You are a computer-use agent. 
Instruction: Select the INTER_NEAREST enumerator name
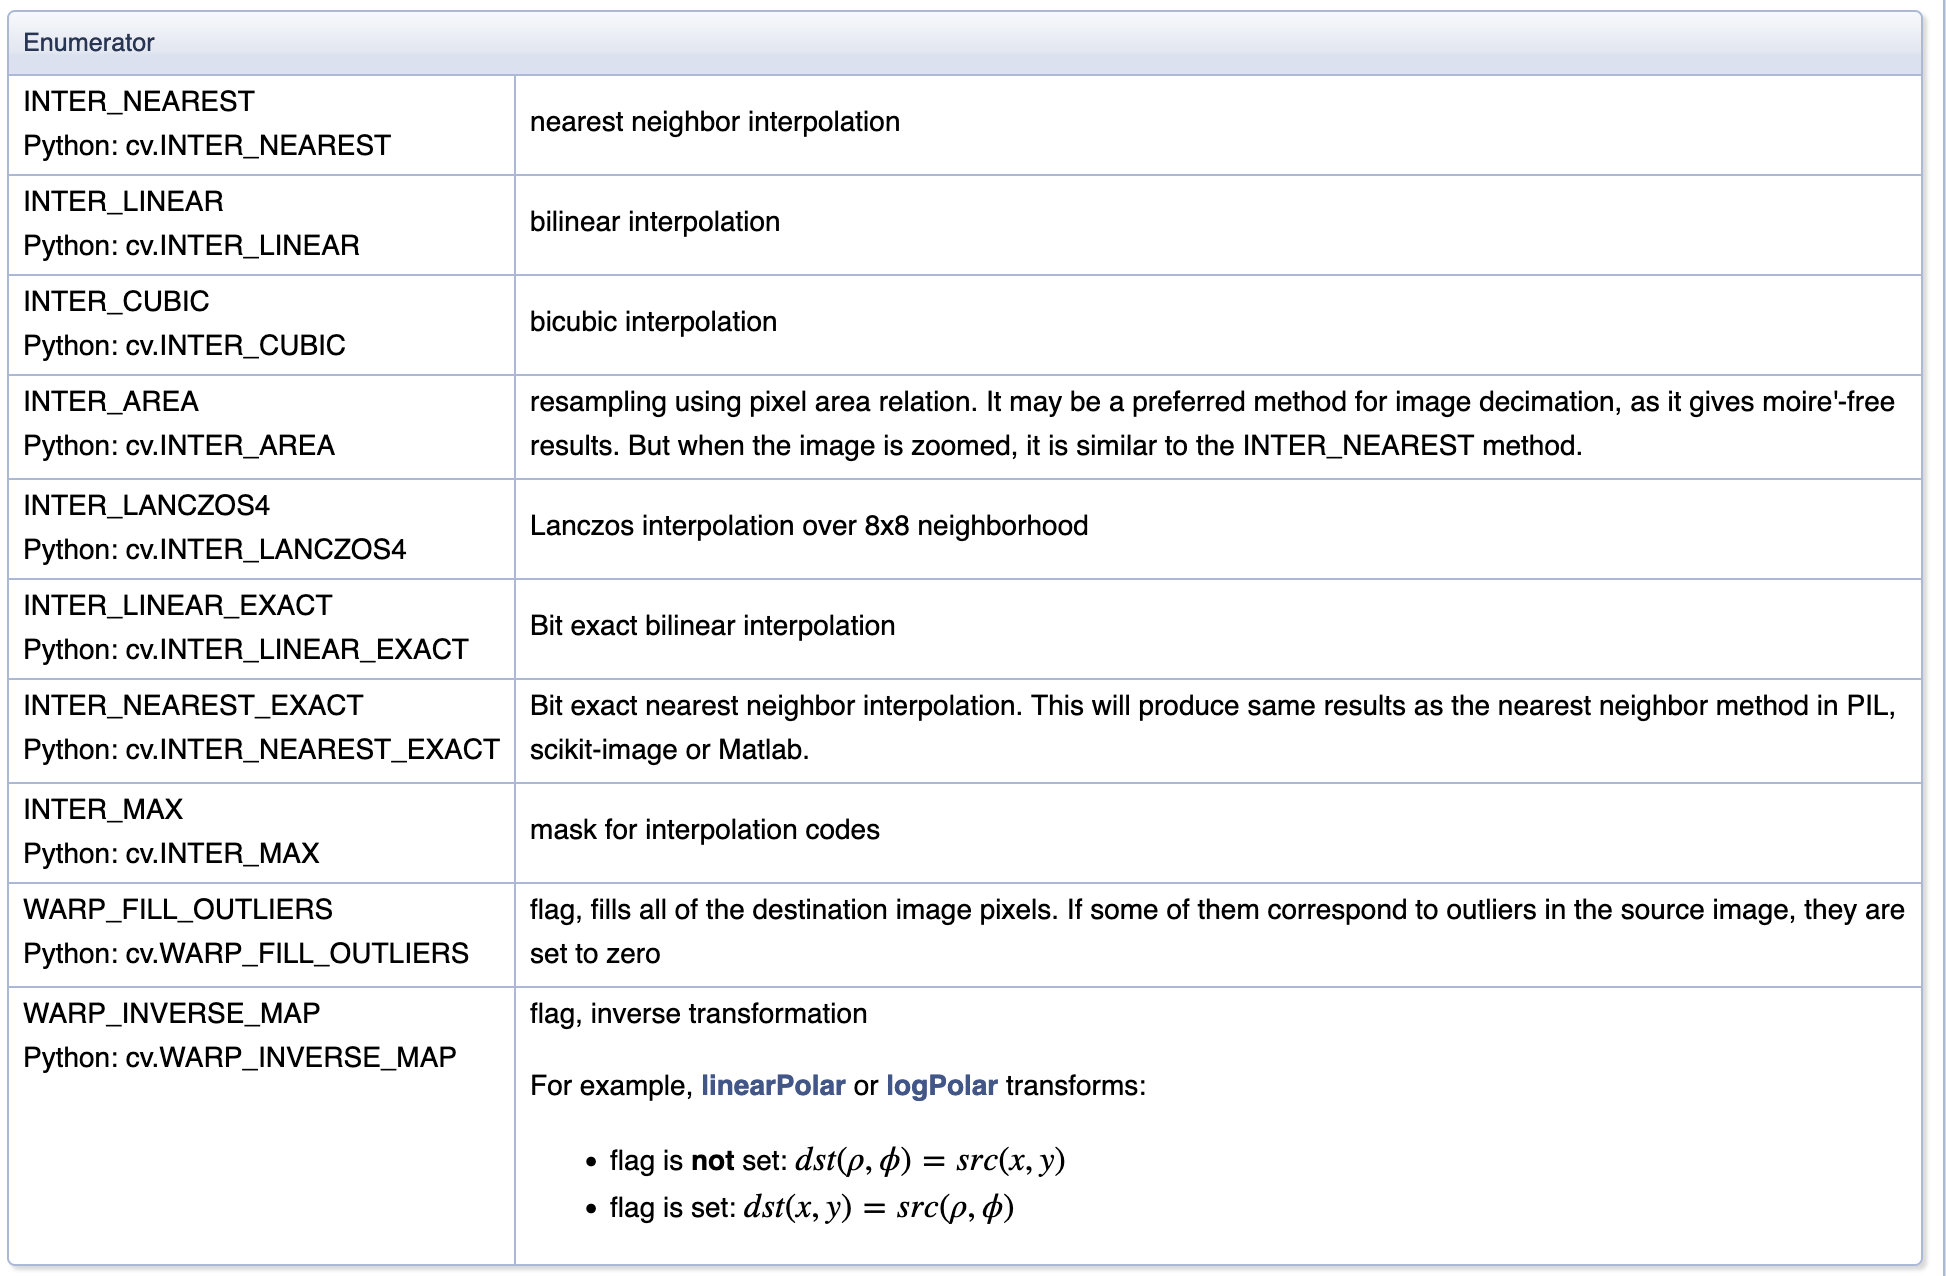pyautogui.click(x=139, y=101)
